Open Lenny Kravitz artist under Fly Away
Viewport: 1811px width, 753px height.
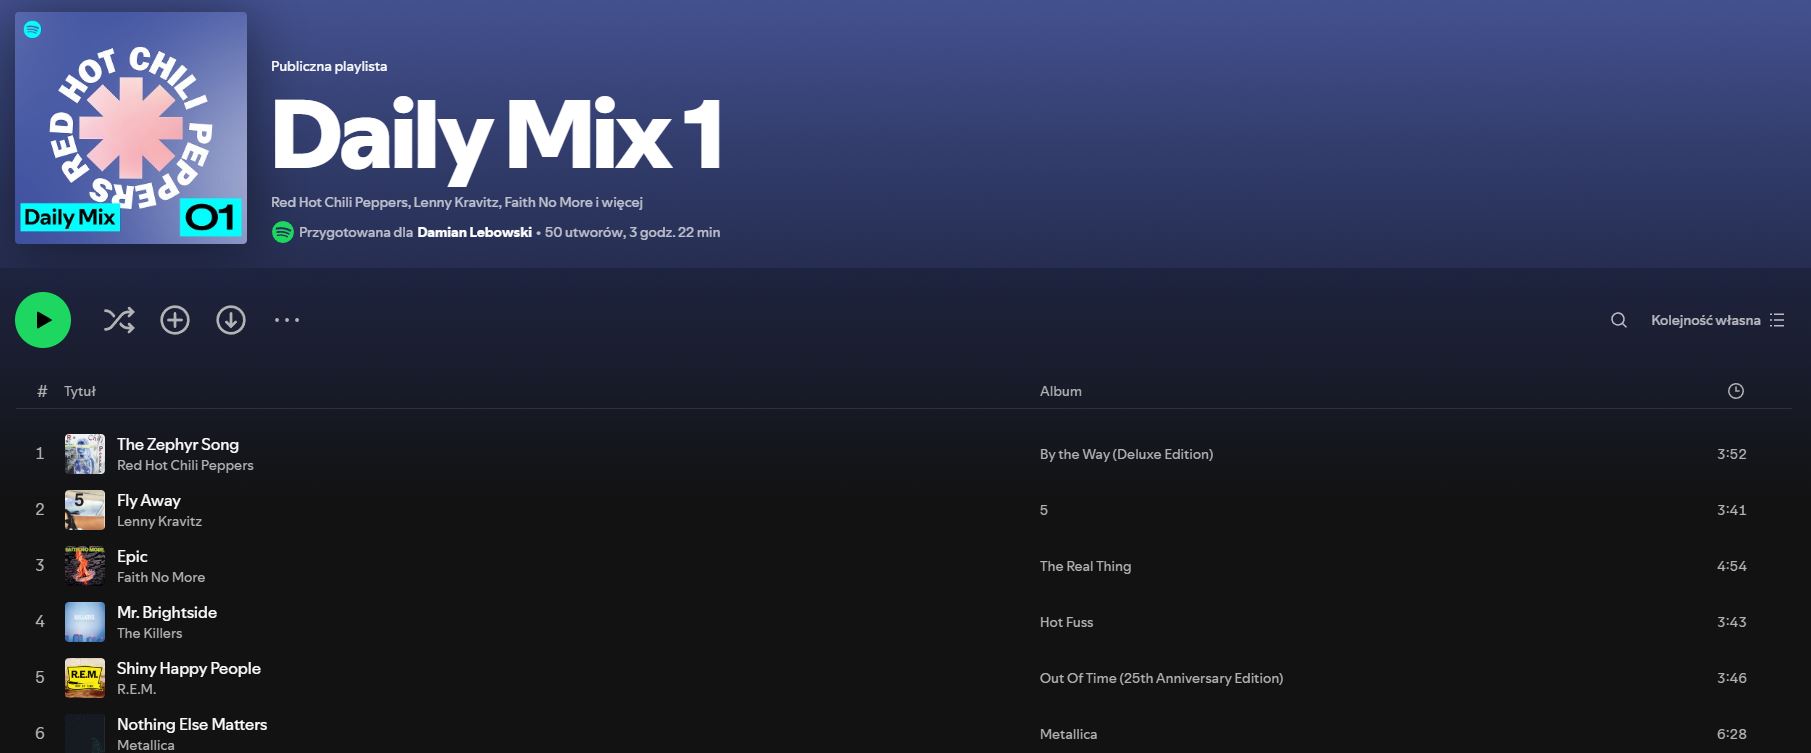159,521
